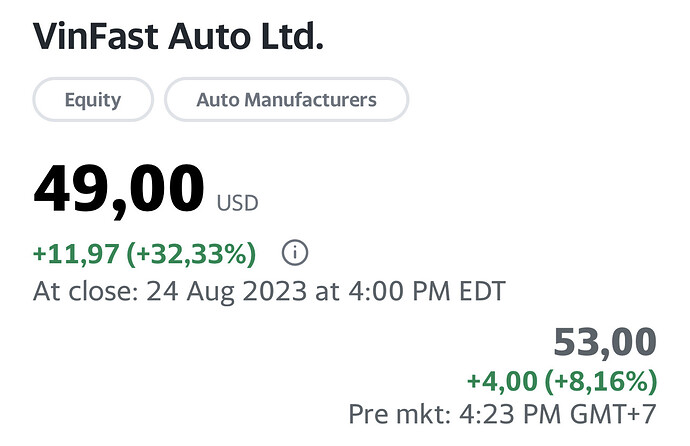Click the VinFast word in the title
The image size is (690, 446).
(x=96, y=37)
